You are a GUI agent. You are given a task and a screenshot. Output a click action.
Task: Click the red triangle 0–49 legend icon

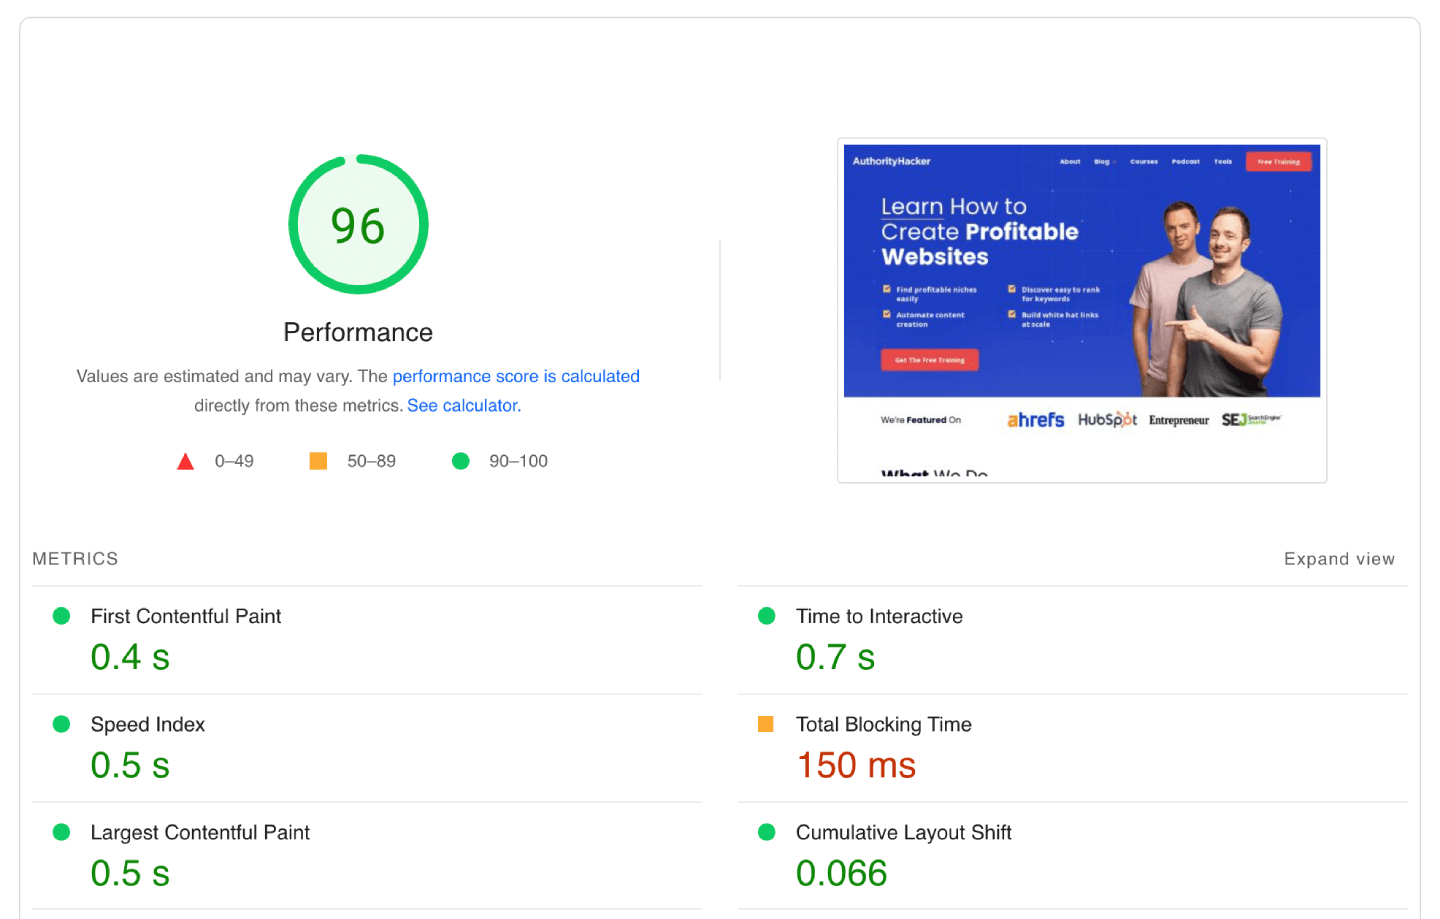click(185, 462)
